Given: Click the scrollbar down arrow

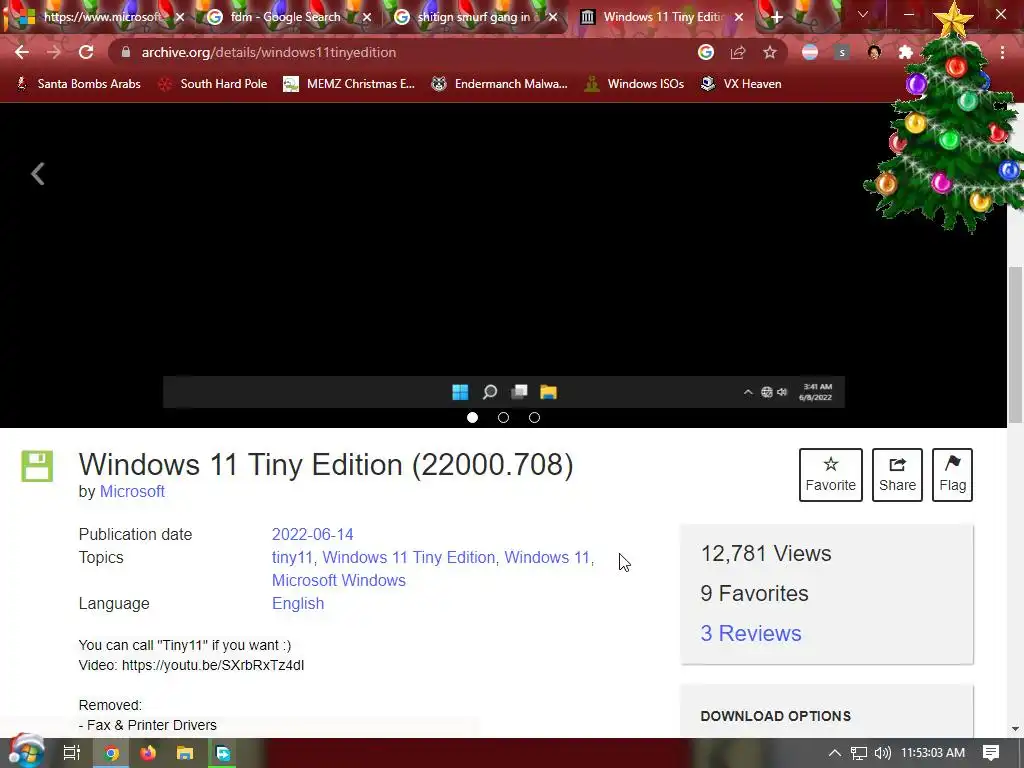Looking at the screenshot, I should (x=1015, y=729).
